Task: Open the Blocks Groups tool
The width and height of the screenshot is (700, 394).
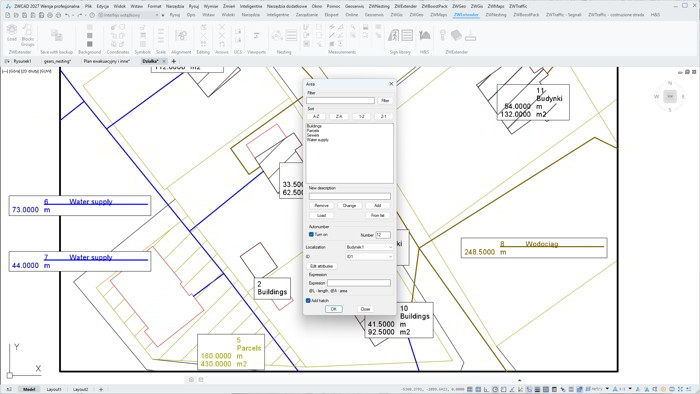Action: click(x=28, y=35)
